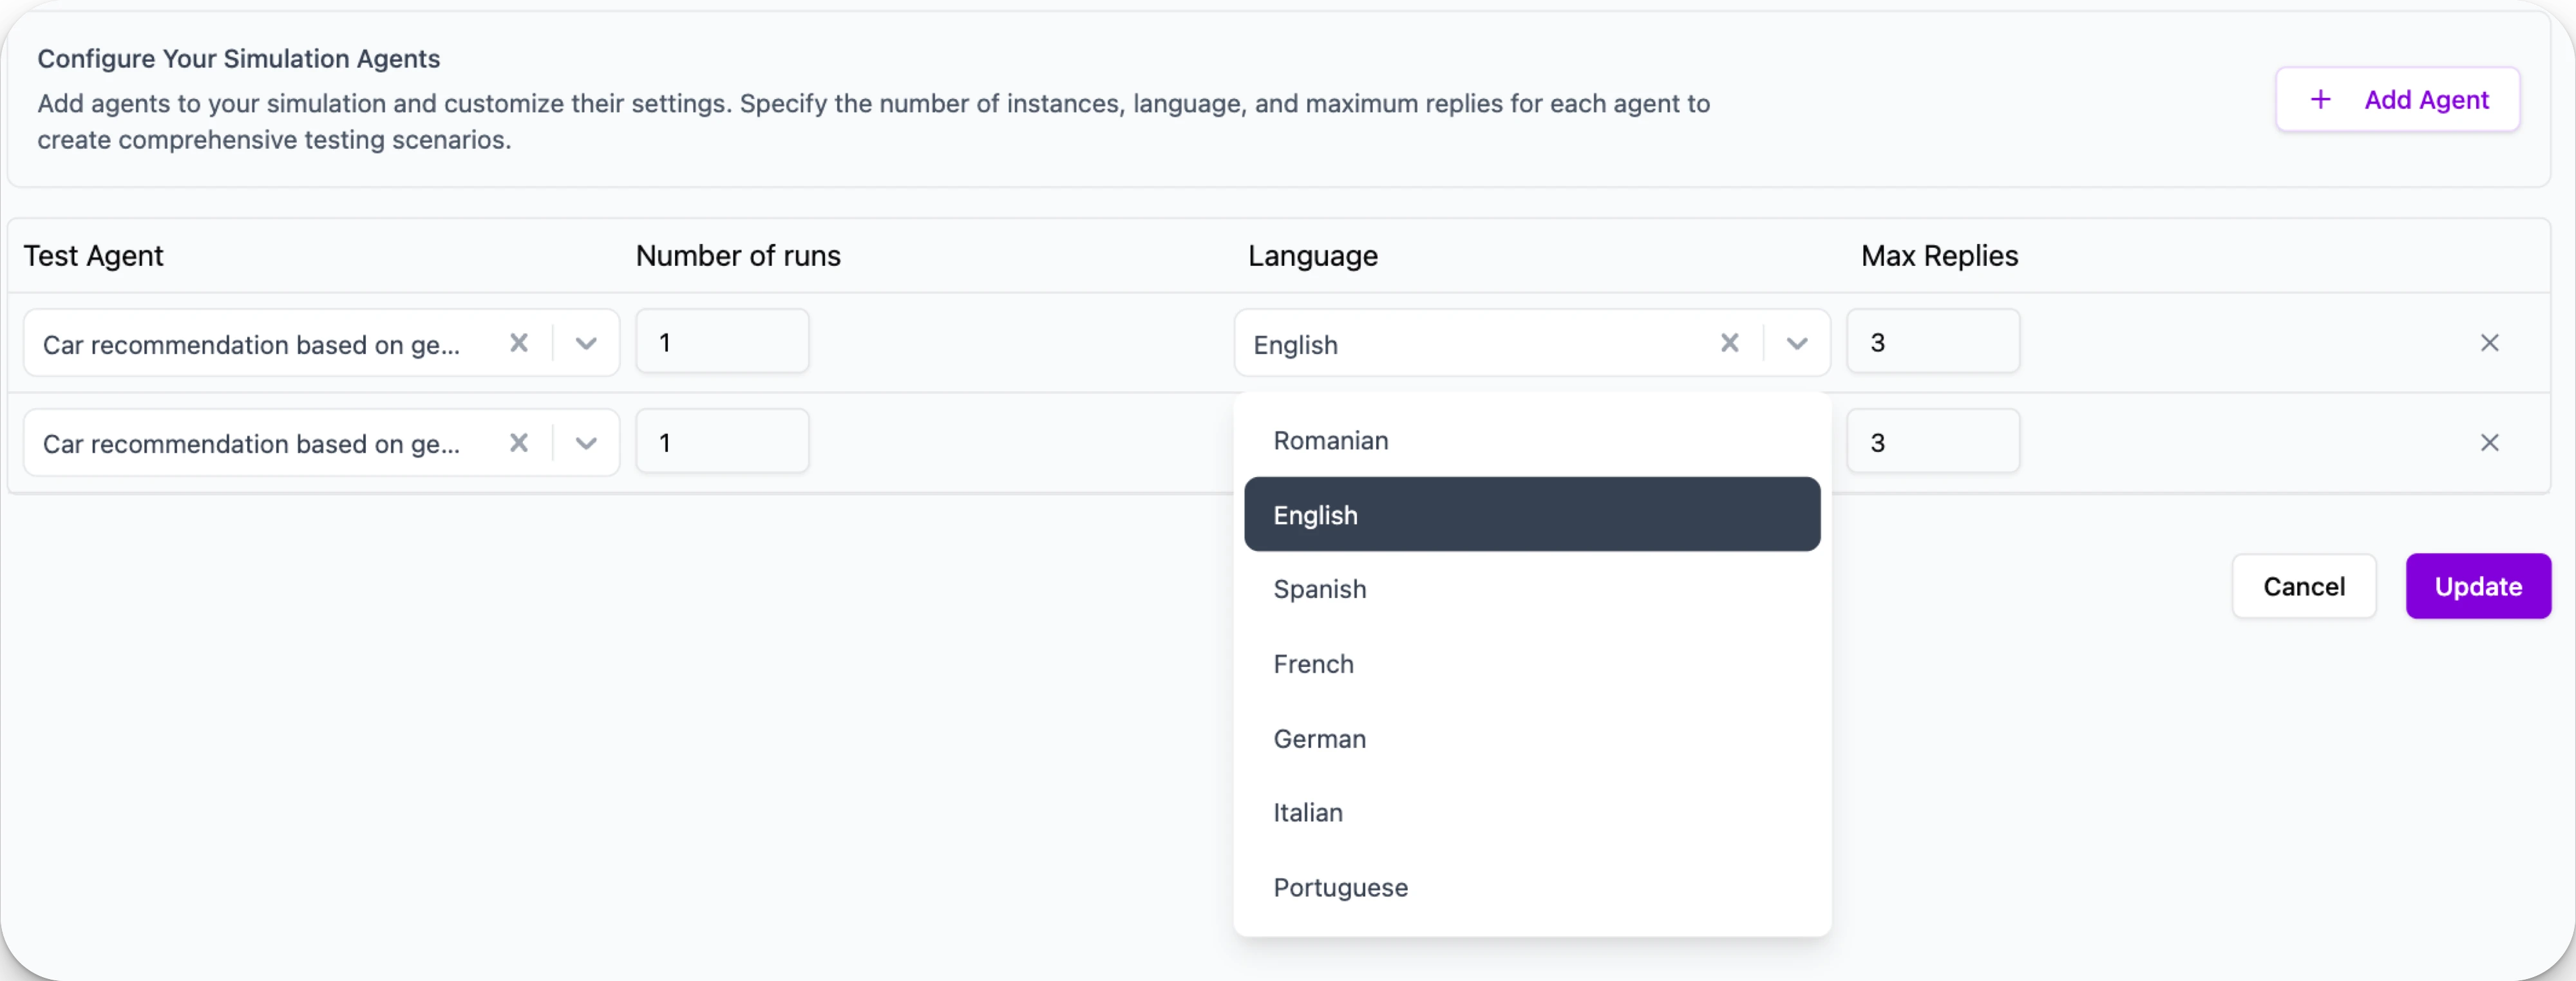The height and width of the screenshot is (981, 2576).
Task: Focus first row Number of runs field
Action: click(721, 343)
